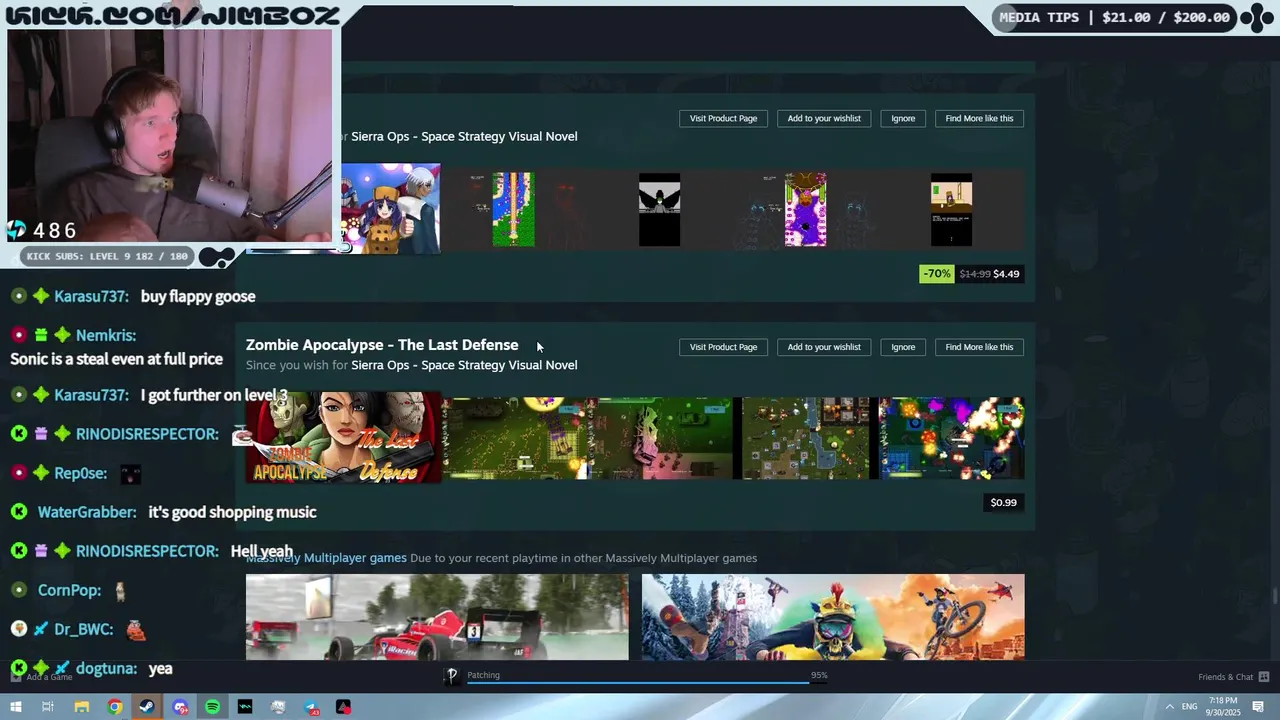1280x720 pixels.
Task: Click the Steam page vertical scrollbar
Action: point(1274,597)
